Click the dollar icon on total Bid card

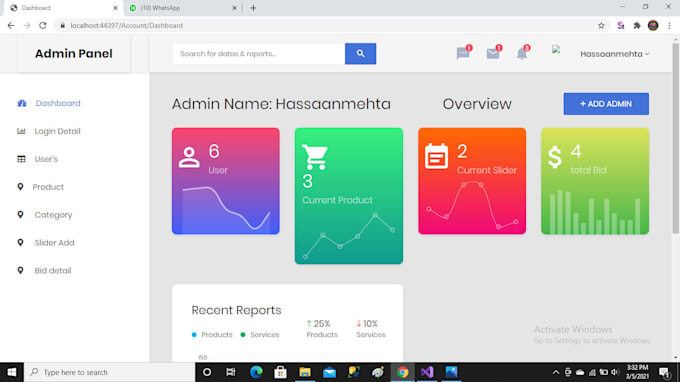(x=555, y=157)
